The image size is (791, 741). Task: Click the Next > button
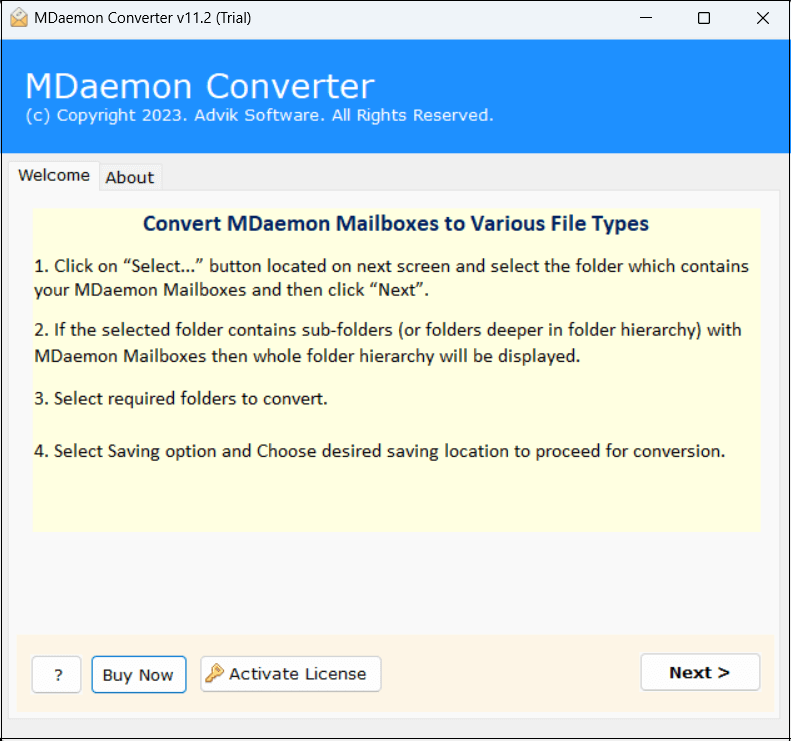coord(700,672)
